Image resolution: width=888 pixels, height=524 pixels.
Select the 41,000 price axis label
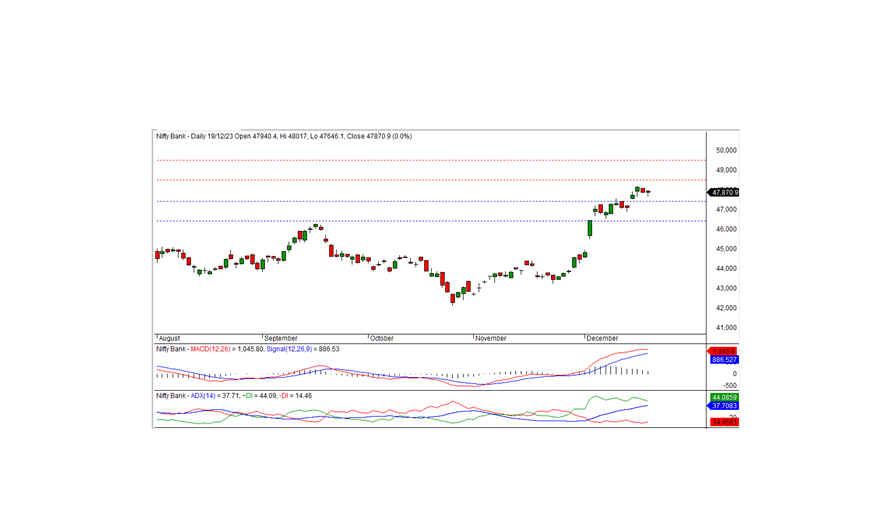coord(726,327)
